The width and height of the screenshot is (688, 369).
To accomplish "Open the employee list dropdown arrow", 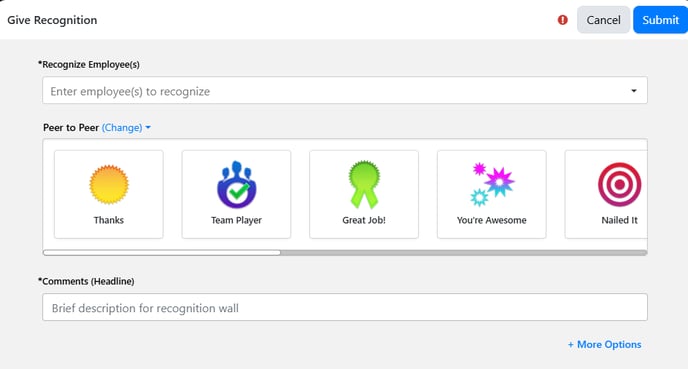I will [634, 91].
